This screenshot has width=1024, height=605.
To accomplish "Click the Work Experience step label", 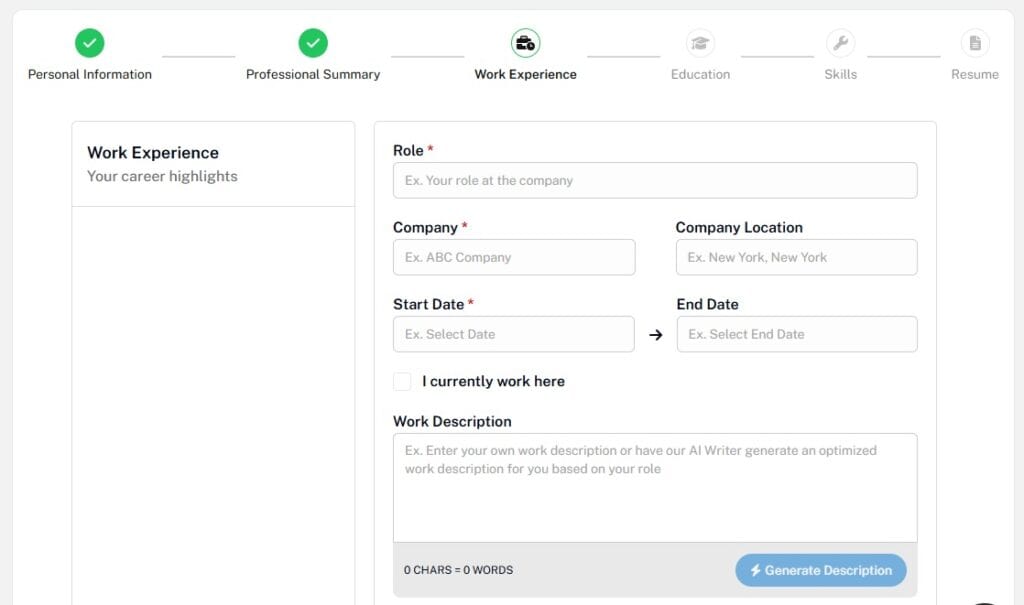I will (525, 74).
